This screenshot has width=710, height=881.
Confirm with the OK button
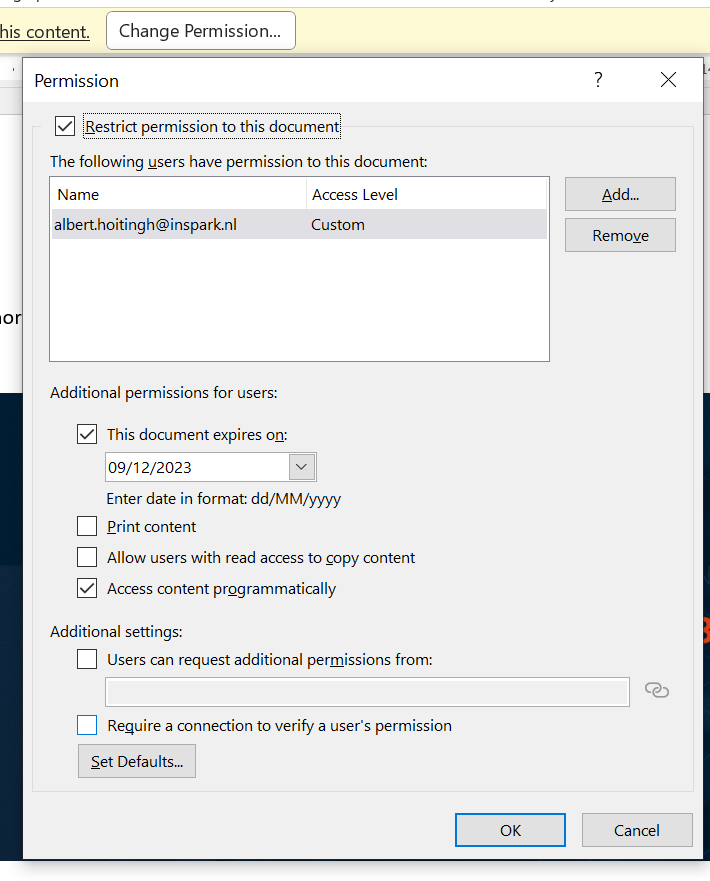(x=510, y=830)
